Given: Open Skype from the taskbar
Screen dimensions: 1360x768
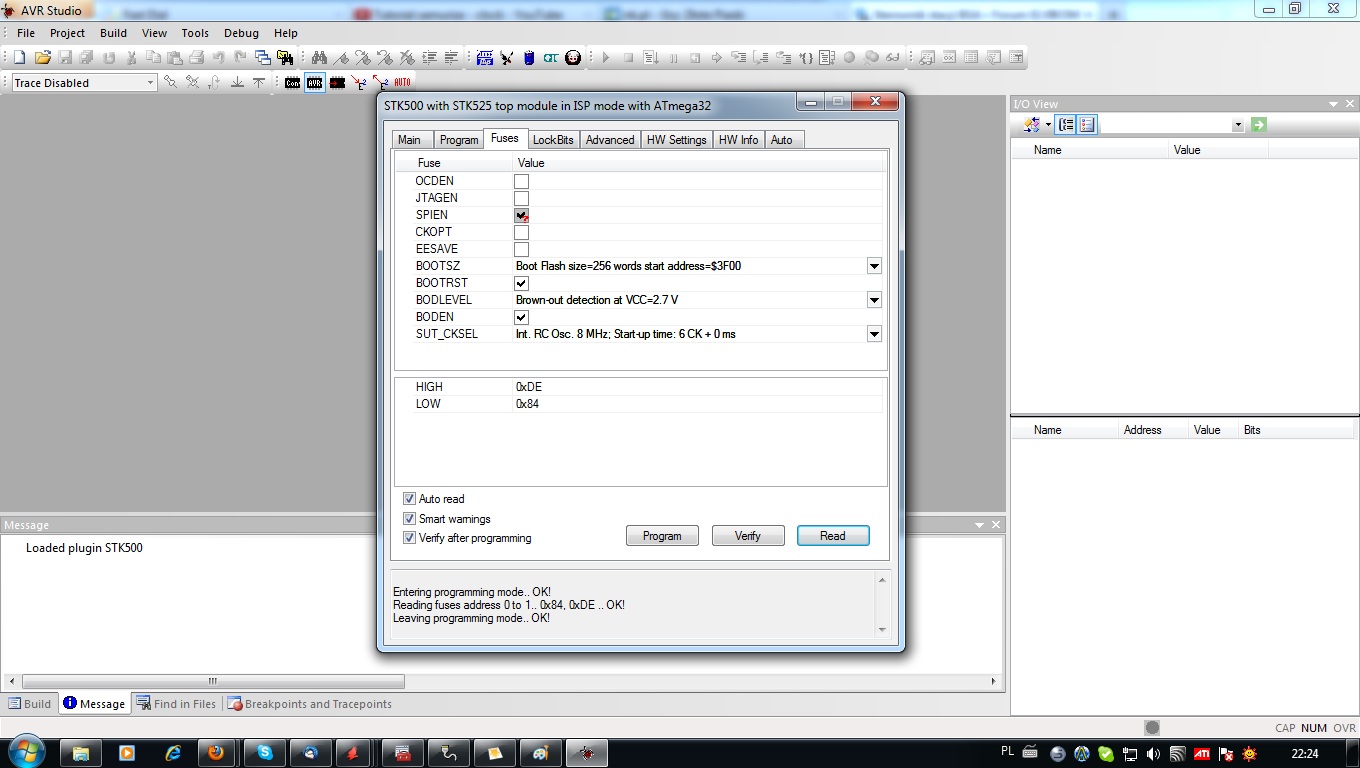Looking at the screenshot, I should click(x=264, y=753).
